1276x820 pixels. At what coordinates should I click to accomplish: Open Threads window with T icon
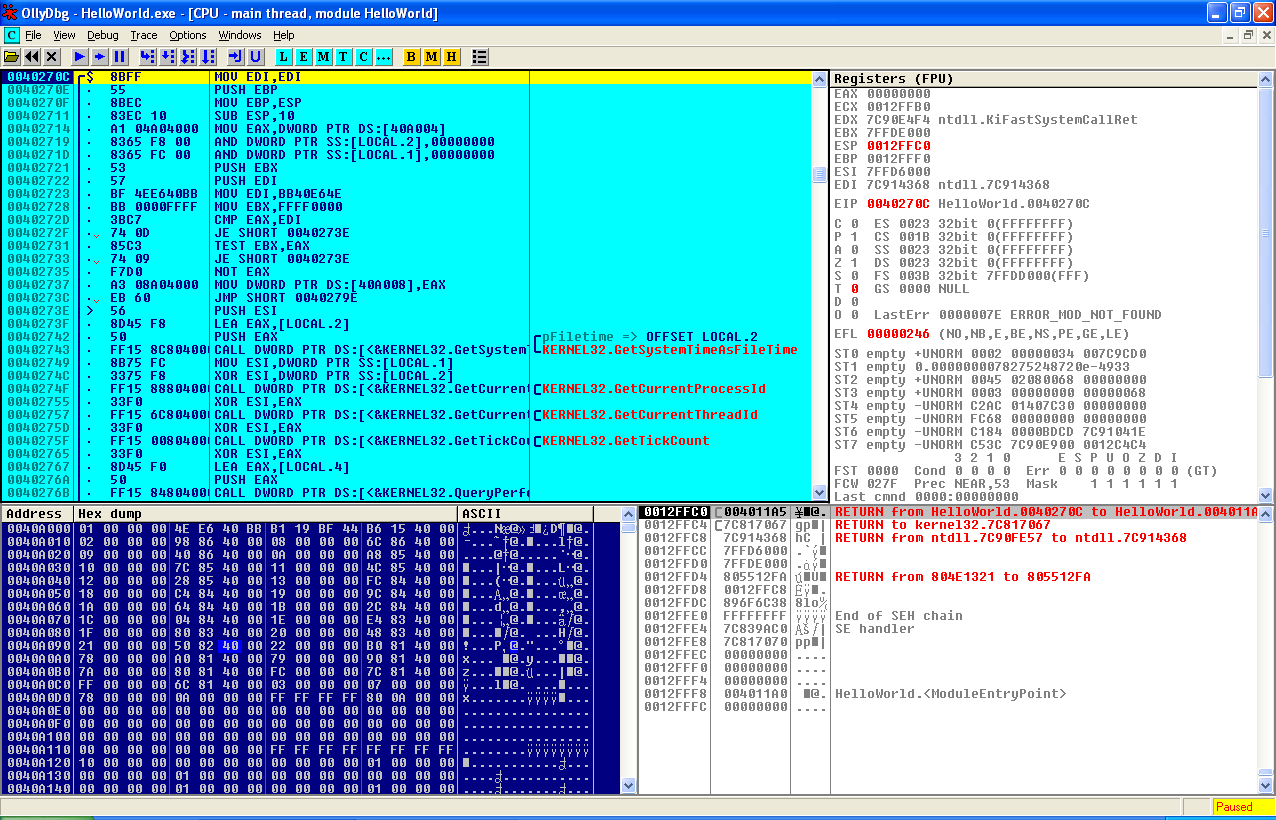click(344, 57)
